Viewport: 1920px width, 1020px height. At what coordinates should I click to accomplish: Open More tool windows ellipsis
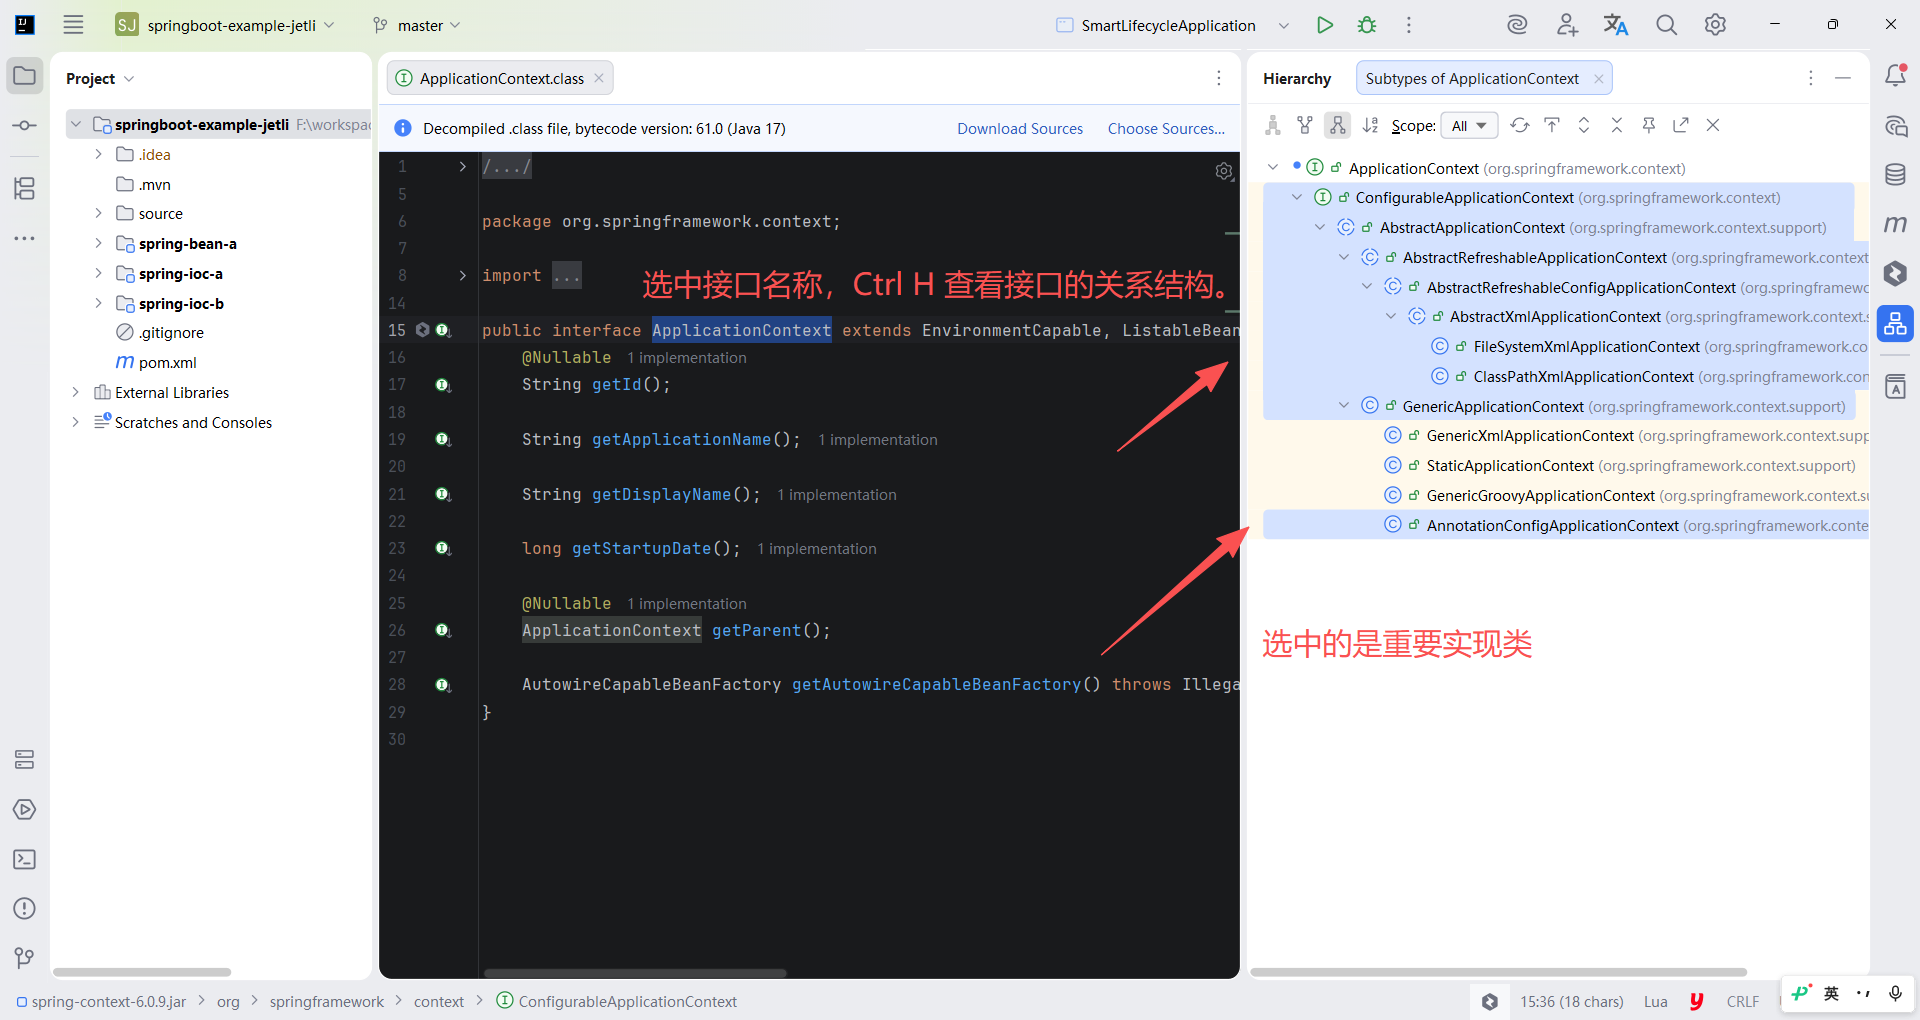click(25, 238)
